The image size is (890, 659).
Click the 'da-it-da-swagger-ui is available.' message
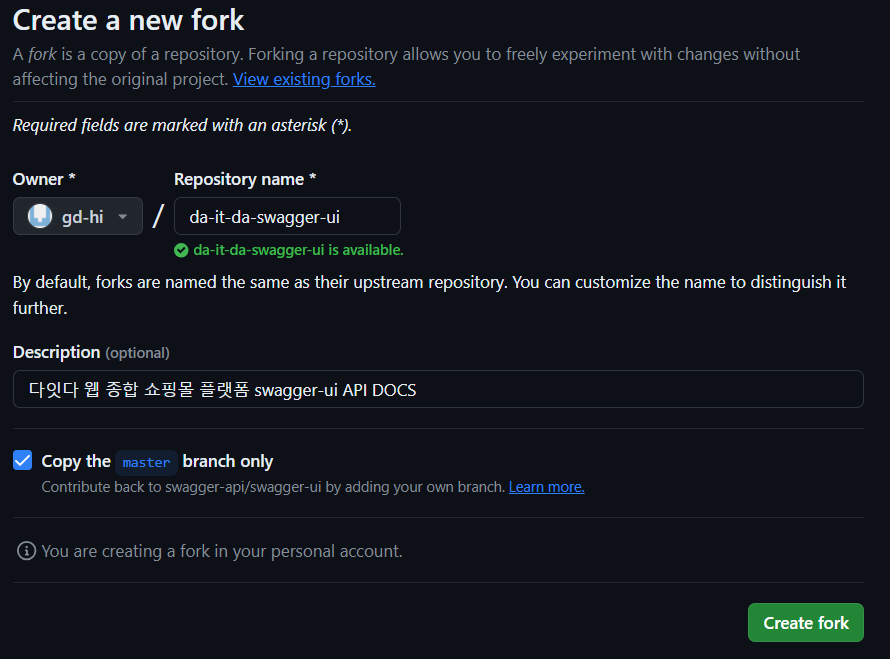coord(299,250)
